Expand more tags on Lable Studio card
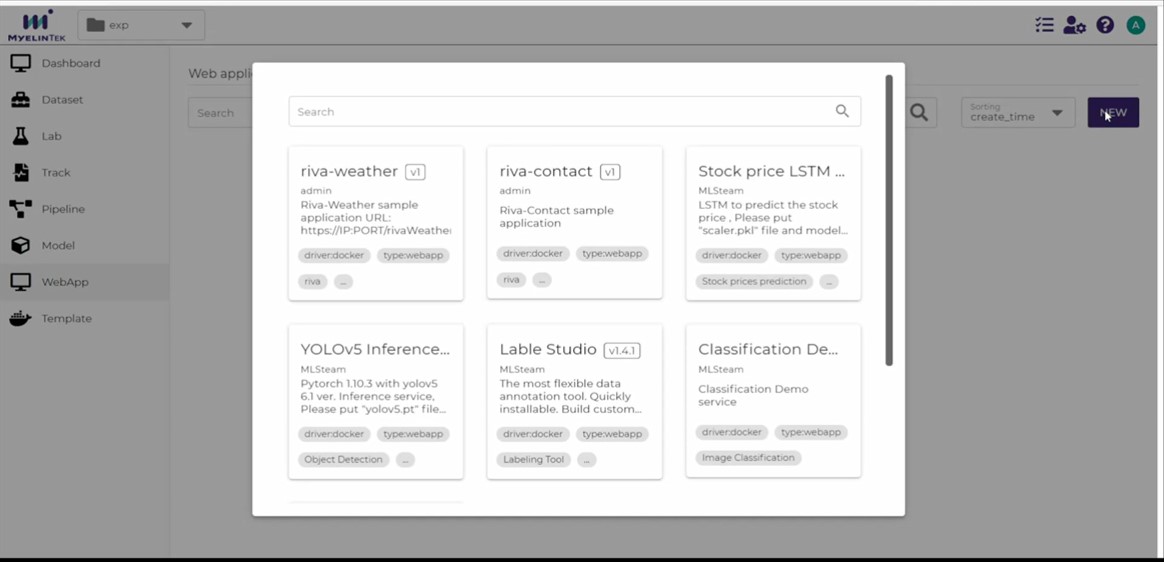Viewport: 1164px width, 562px height. click(x=586, y=460)
